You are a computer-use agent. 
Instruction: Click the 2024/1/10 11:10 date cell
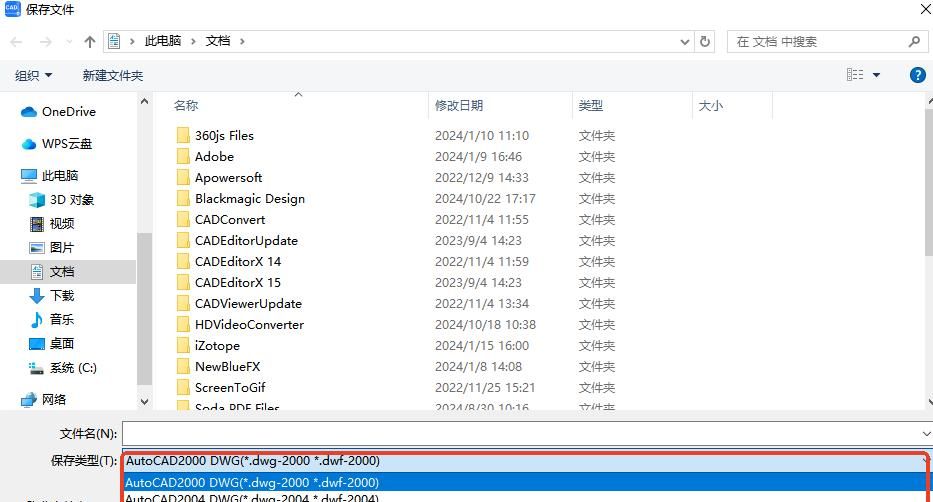pyautogui.click(x=482, y=136)
